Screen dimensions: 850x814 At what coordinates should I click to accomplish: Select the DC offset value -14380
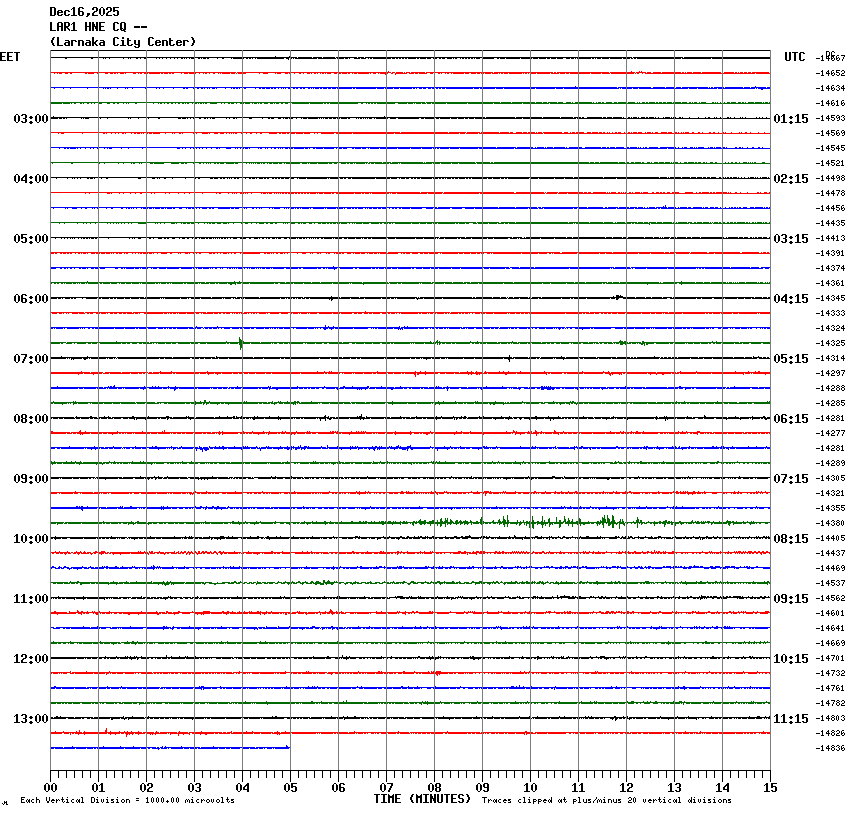(x=831, y=523)
